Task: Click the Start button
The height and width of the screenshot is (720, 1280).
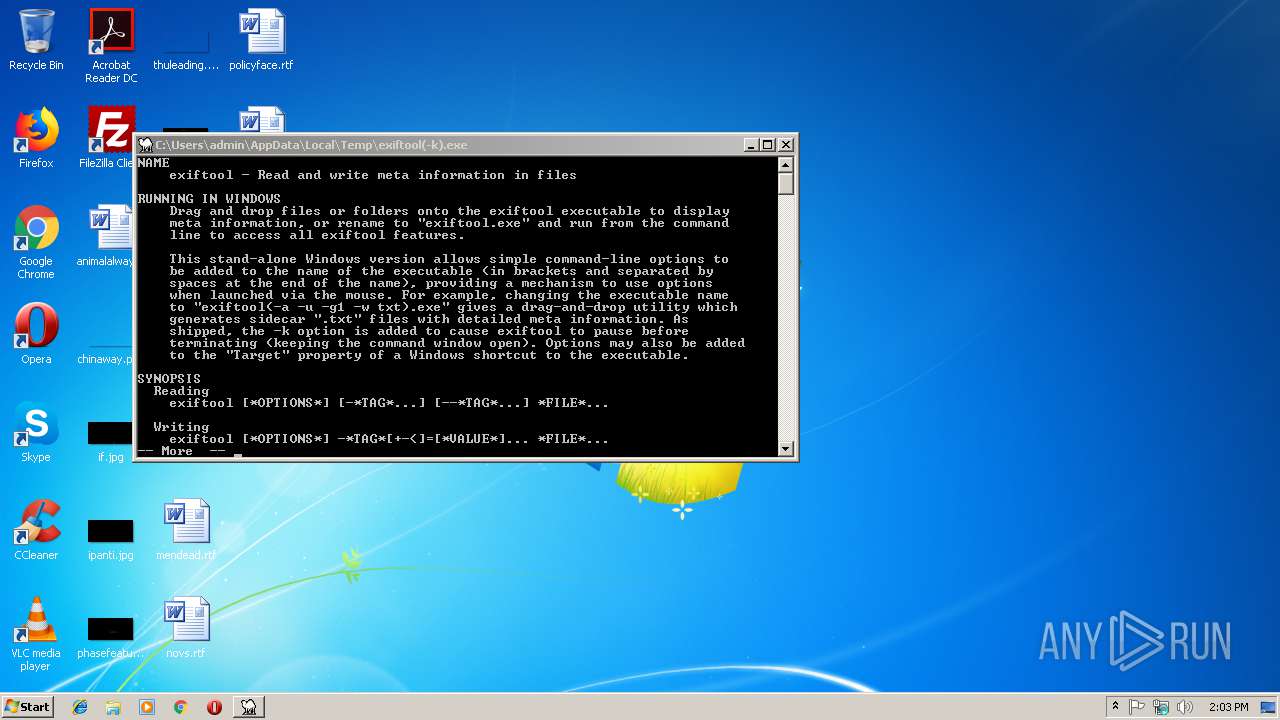Action: (28, 707)
